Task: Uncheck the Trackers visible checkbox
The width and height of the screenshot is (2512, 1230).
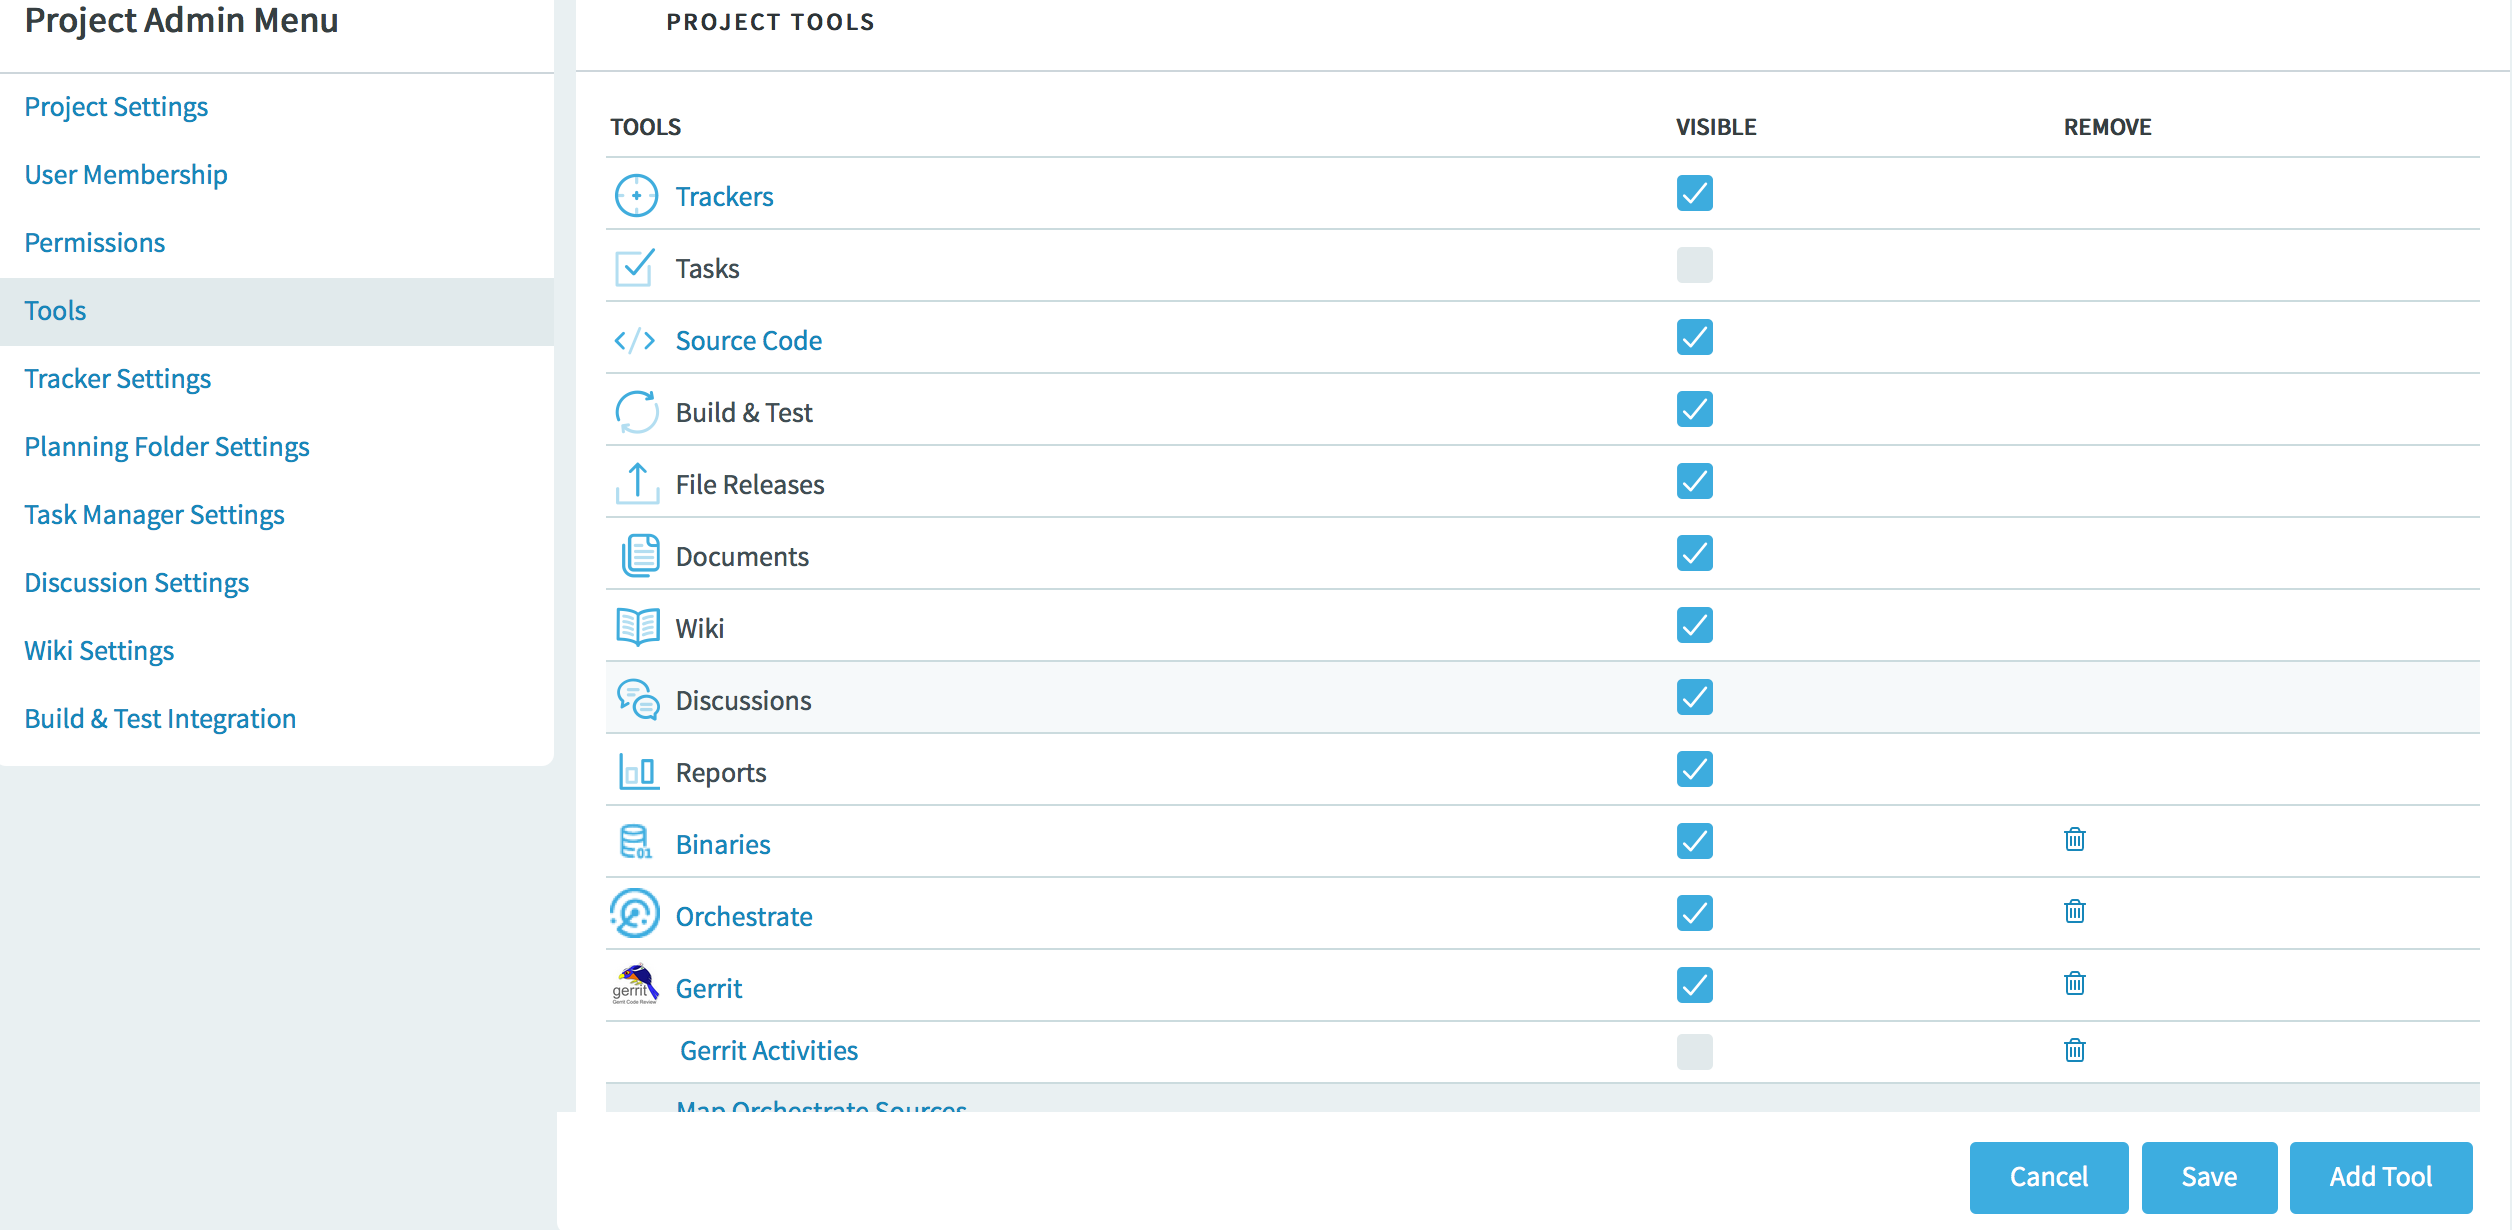Action: tap(1695, 193)
